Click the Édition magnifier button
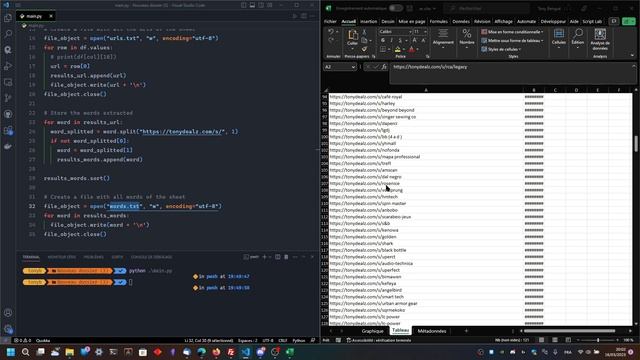 pyautogui.click(x=578, y=38)
